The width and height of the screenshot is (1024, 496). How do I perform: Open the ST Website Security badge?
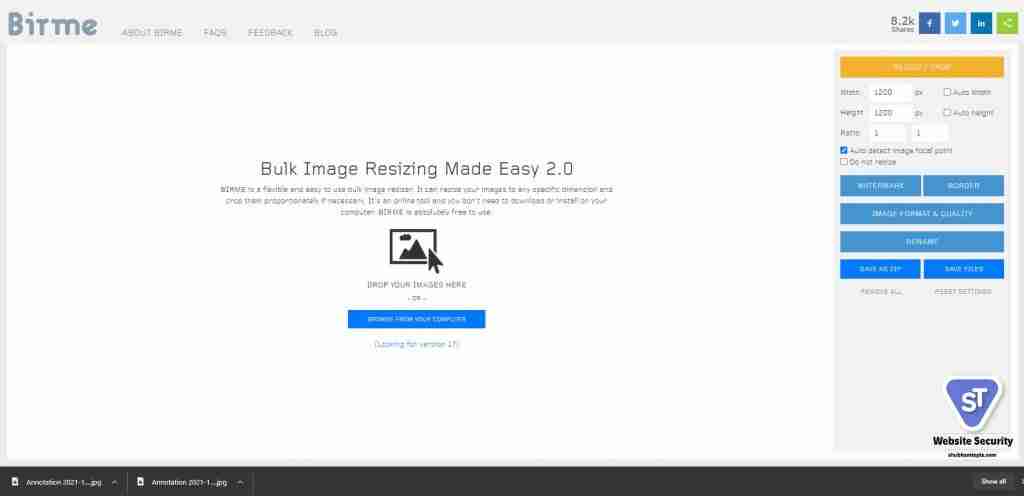[972, 417]
